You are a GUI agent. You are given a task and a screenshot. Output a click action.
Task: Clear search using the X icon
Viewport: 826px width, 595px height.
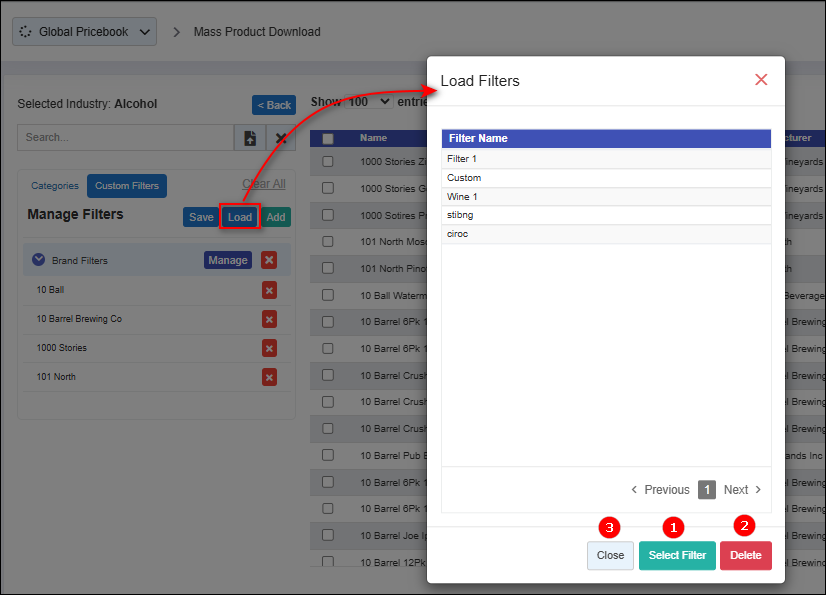pos(281,138)
